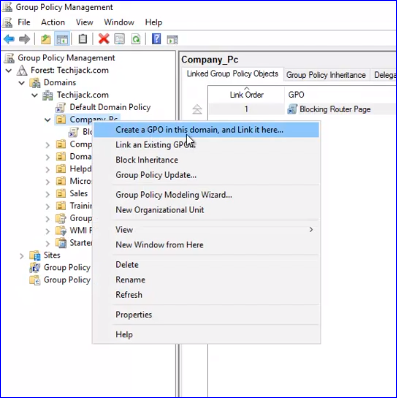The width and height of the screenshot is (397, 398).
Task: Open the blue Help question mark icon
Action: coord(156,39)
